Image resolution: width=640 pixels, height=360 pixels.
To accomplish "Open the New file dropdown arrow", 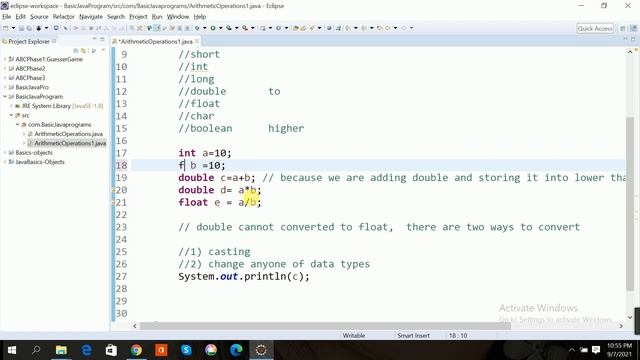I will pyautogui.click(x=13, y=28).
